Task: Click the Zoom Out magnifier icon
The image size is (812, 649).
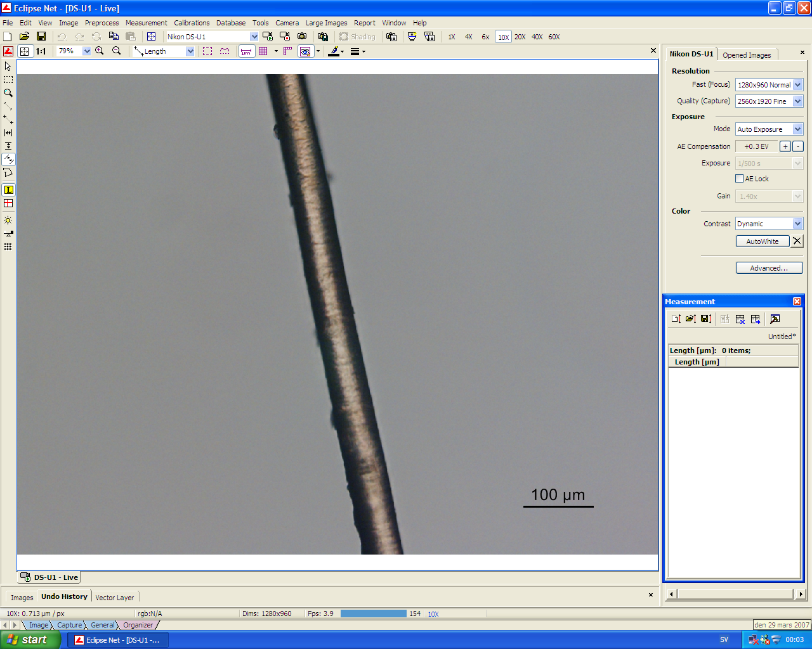Action: pyautogui.click(x=117, y=51)
